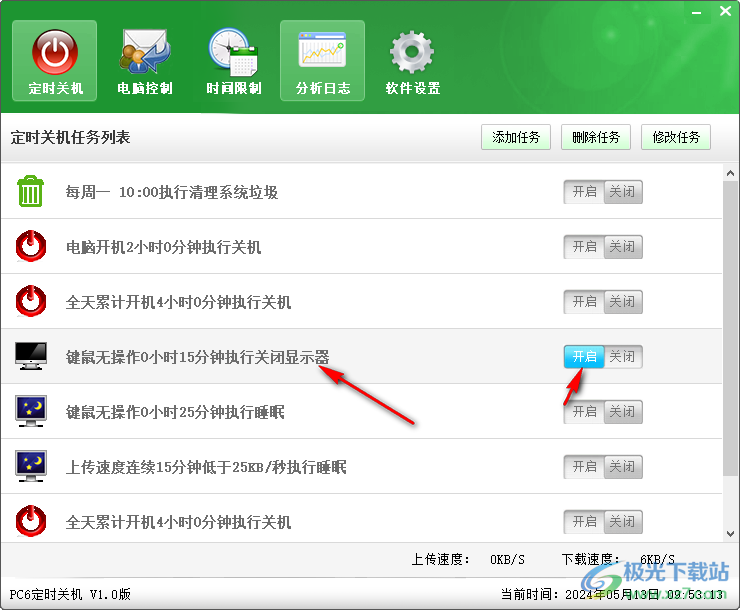The height and width of the screenshot is (610, 740).
Task: Minimize the PC6定时关机 window
Action: 697,12
